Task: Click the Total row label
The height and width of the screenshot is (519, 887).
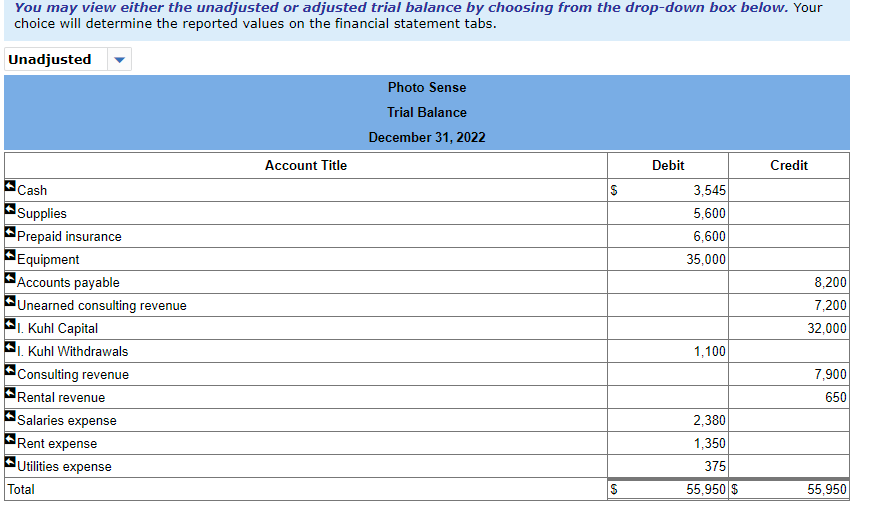Action: pyautogui.click(x=21, y=490)
